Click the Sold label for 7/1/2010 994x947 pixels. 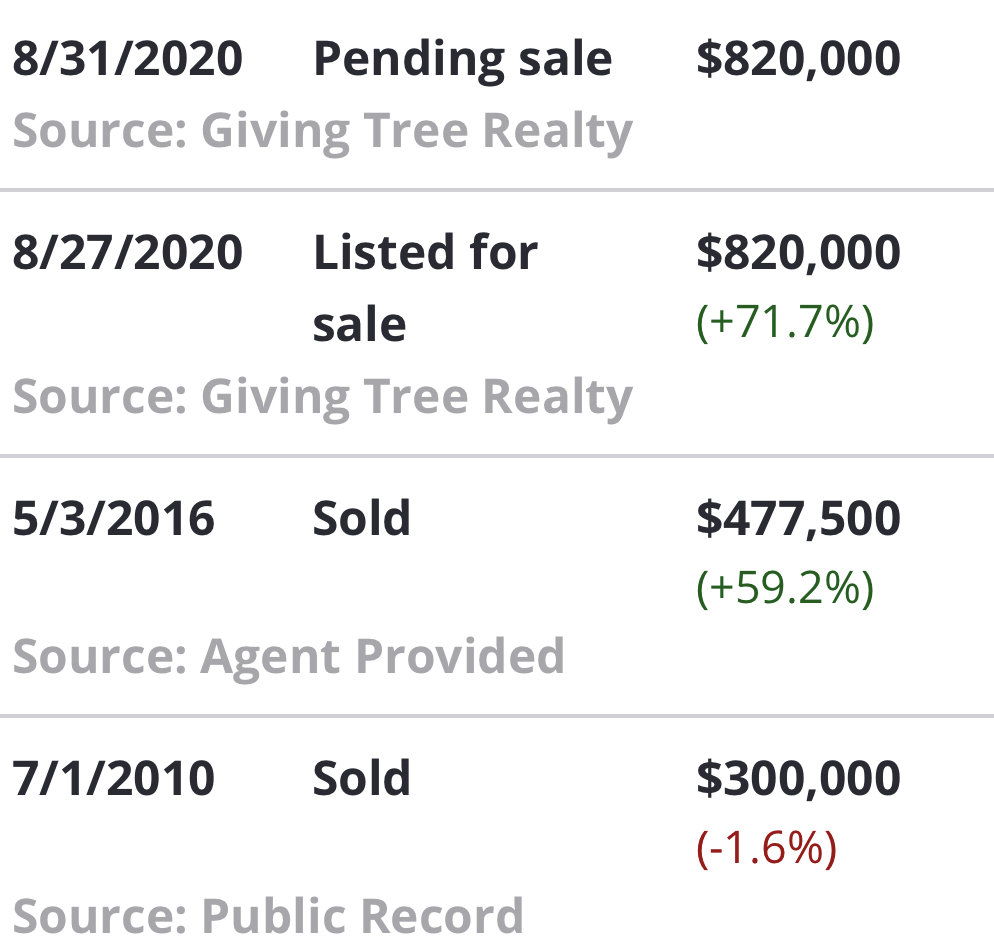(361, 778)
